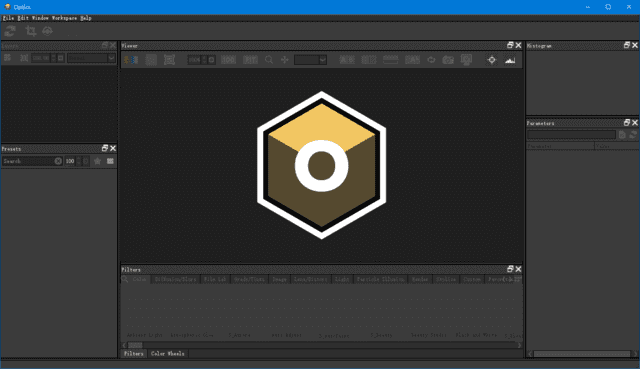The height and width of the screenshot is (369, 640).
Task: Toggle the A/B side-by-side comparison icon
Action: pos(347,60)
